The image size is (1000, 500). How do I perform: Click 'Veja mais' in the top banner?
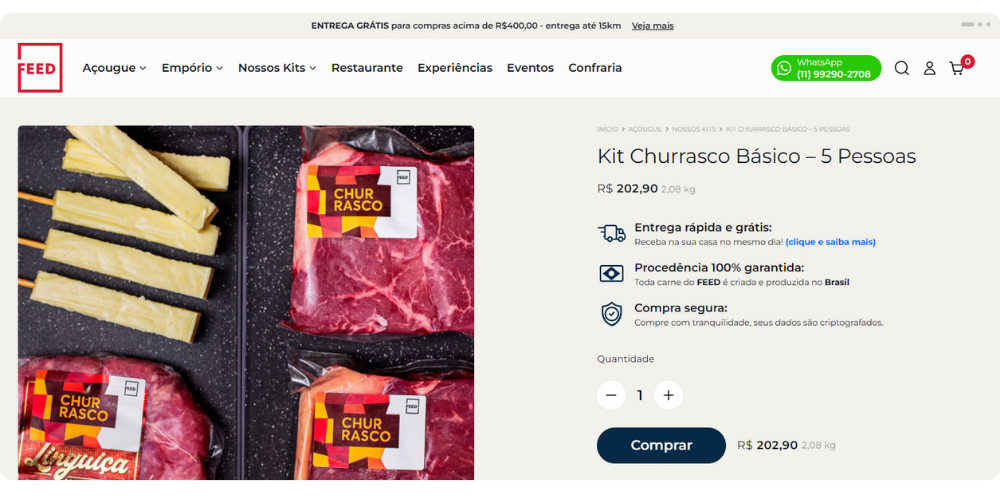point(652,26)
